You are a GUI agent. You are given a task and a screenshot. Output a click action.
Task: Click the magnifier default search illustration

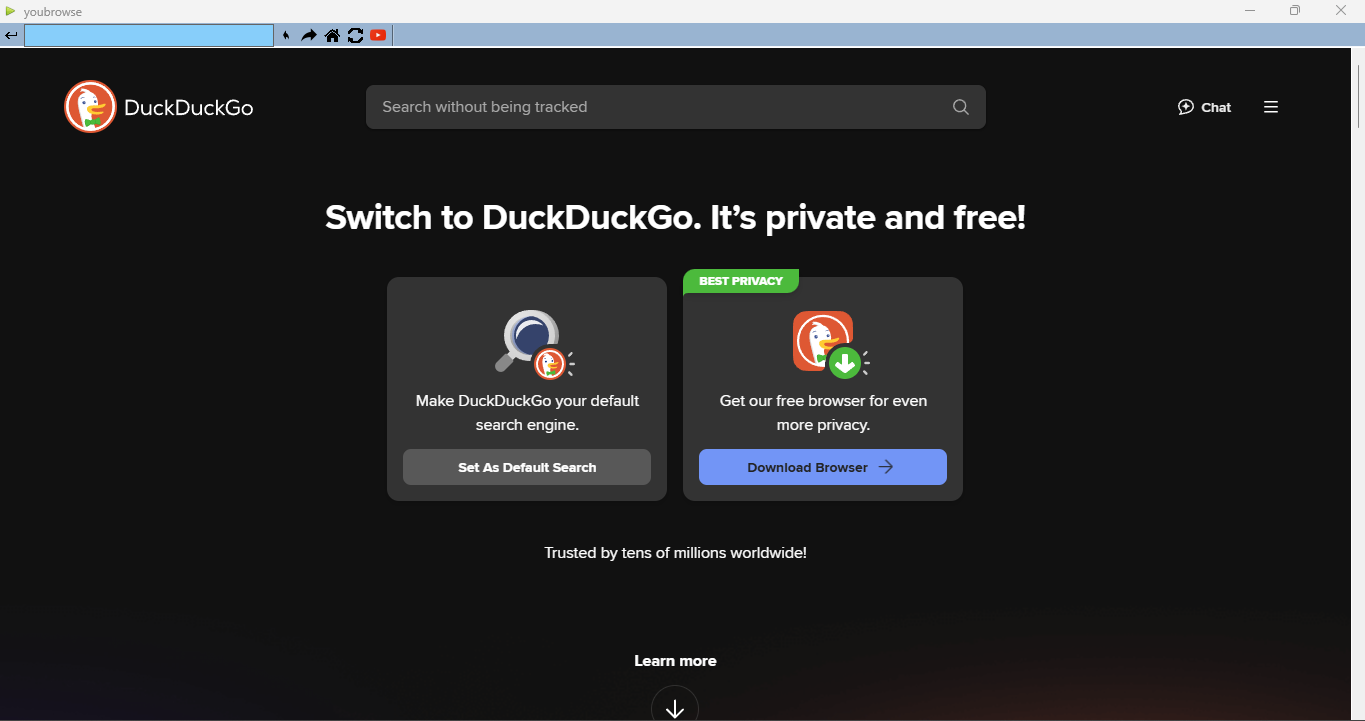pos(535,344)
